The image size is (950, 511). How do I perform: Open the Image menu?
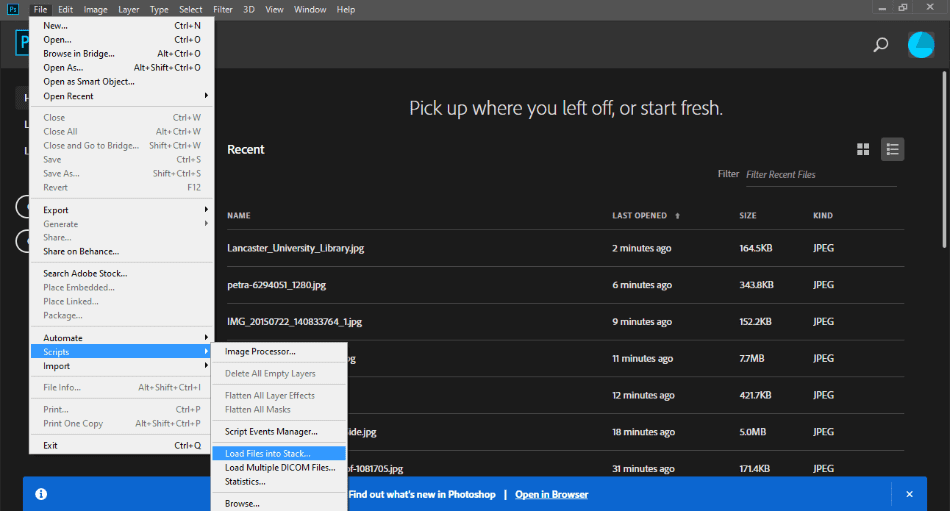95,10
